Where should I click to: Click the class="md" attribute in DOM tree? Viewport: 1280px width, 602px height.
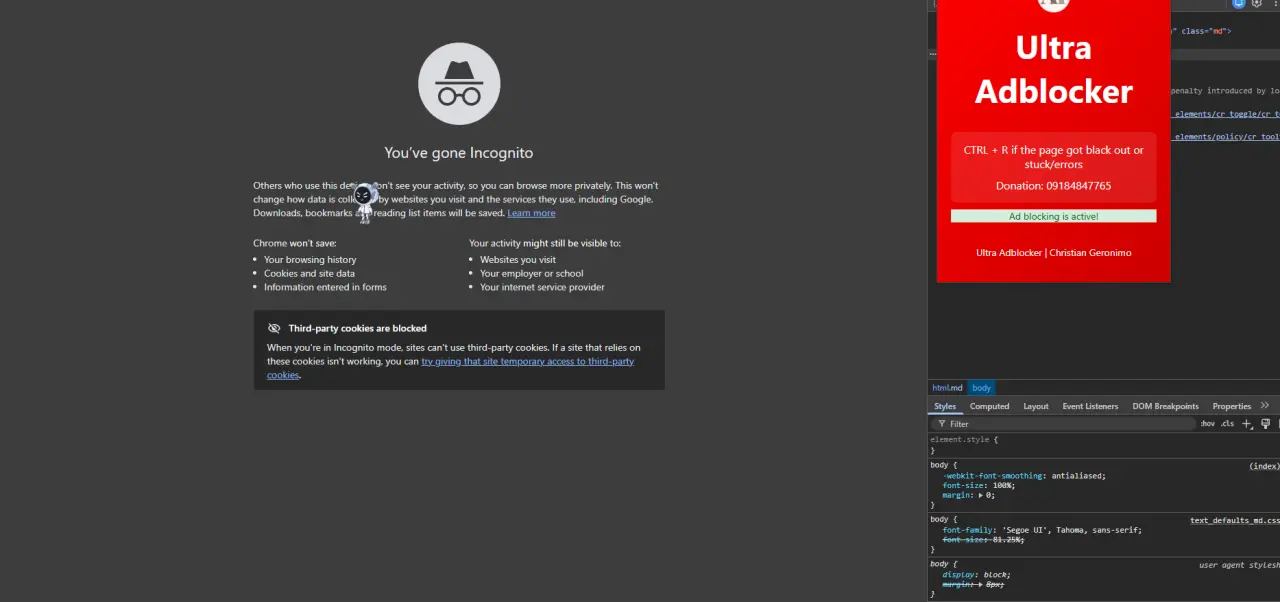1206,31
